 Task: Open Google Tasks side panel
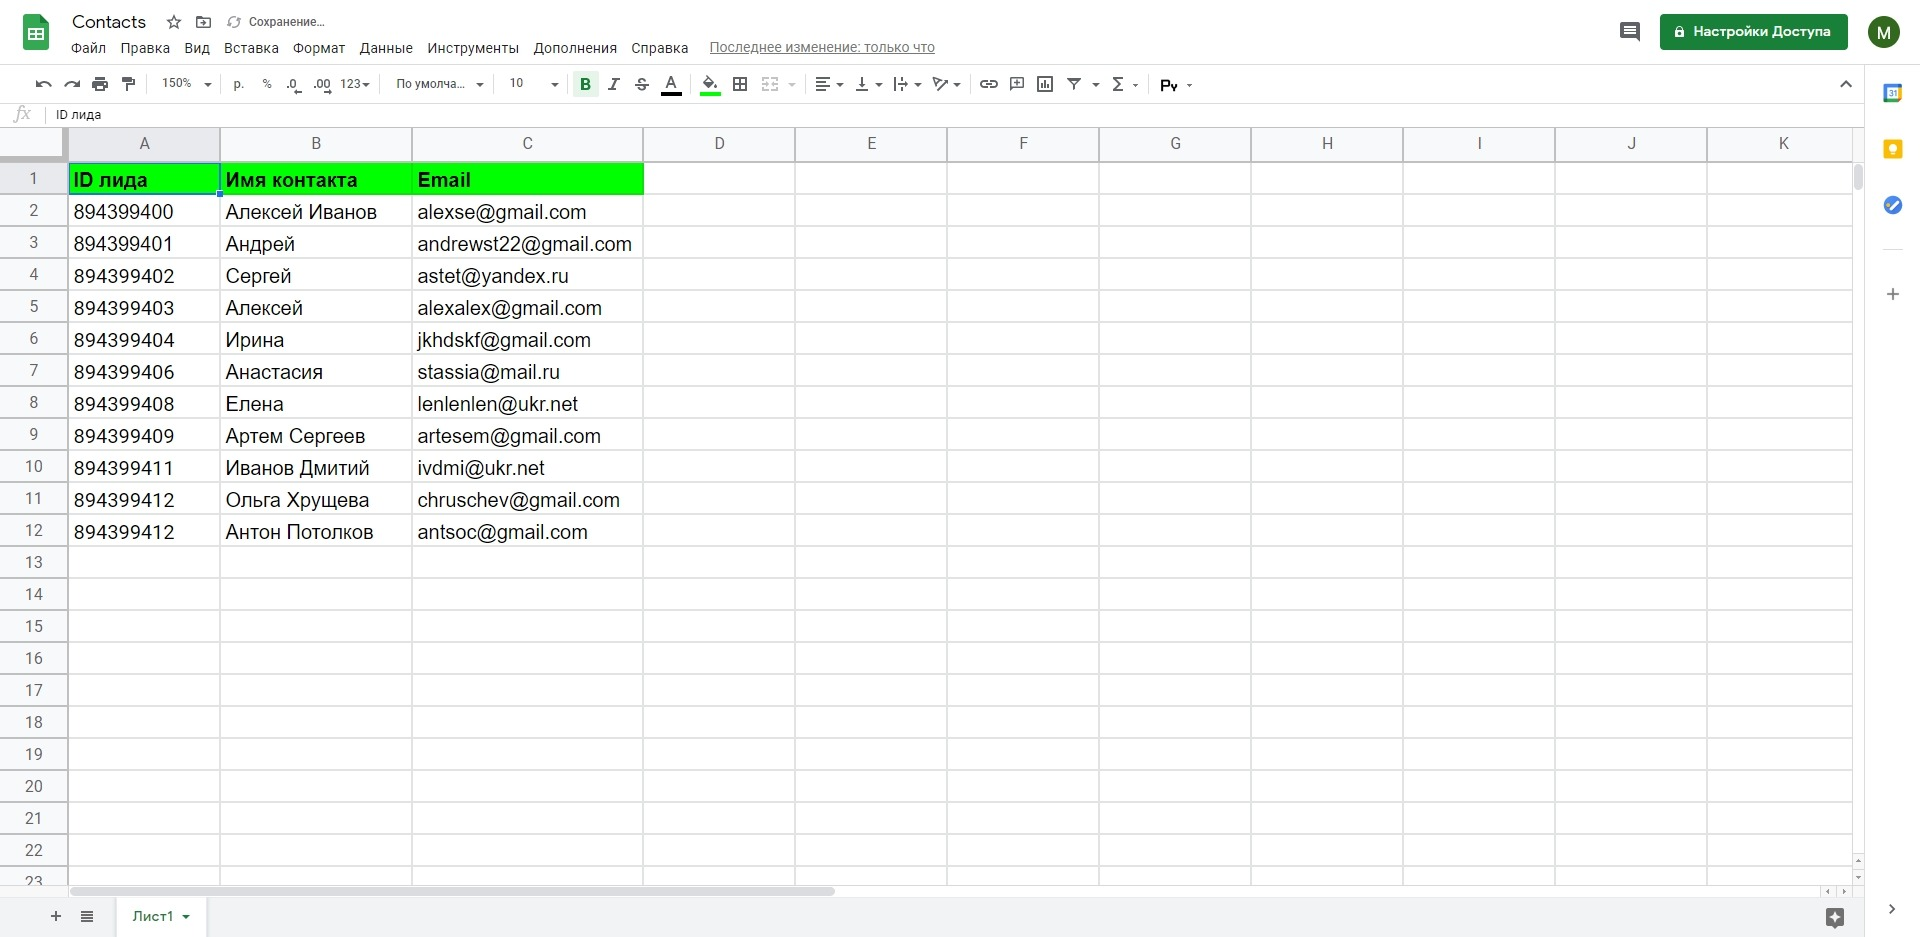[x=1892, y=205]
